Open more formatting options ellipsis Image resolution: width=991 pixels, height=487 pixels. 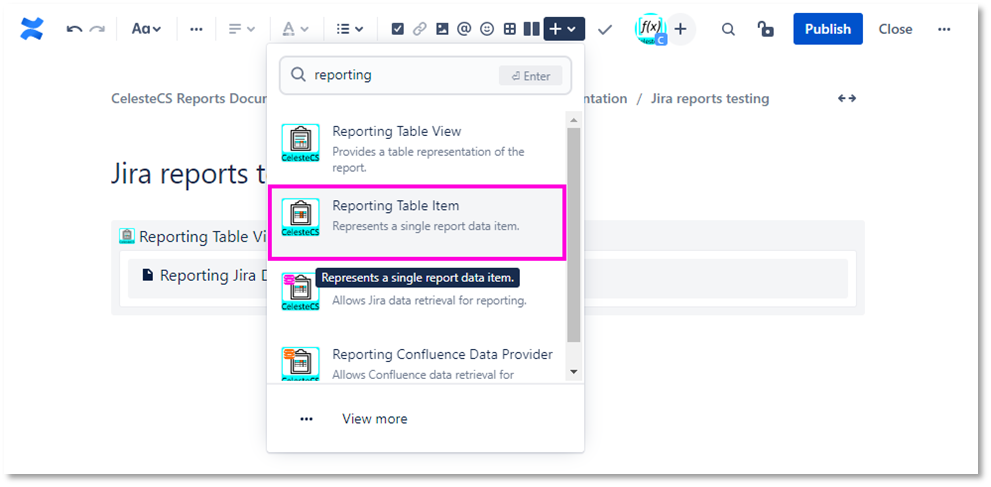pyautogui.click(x=197, y=29)
